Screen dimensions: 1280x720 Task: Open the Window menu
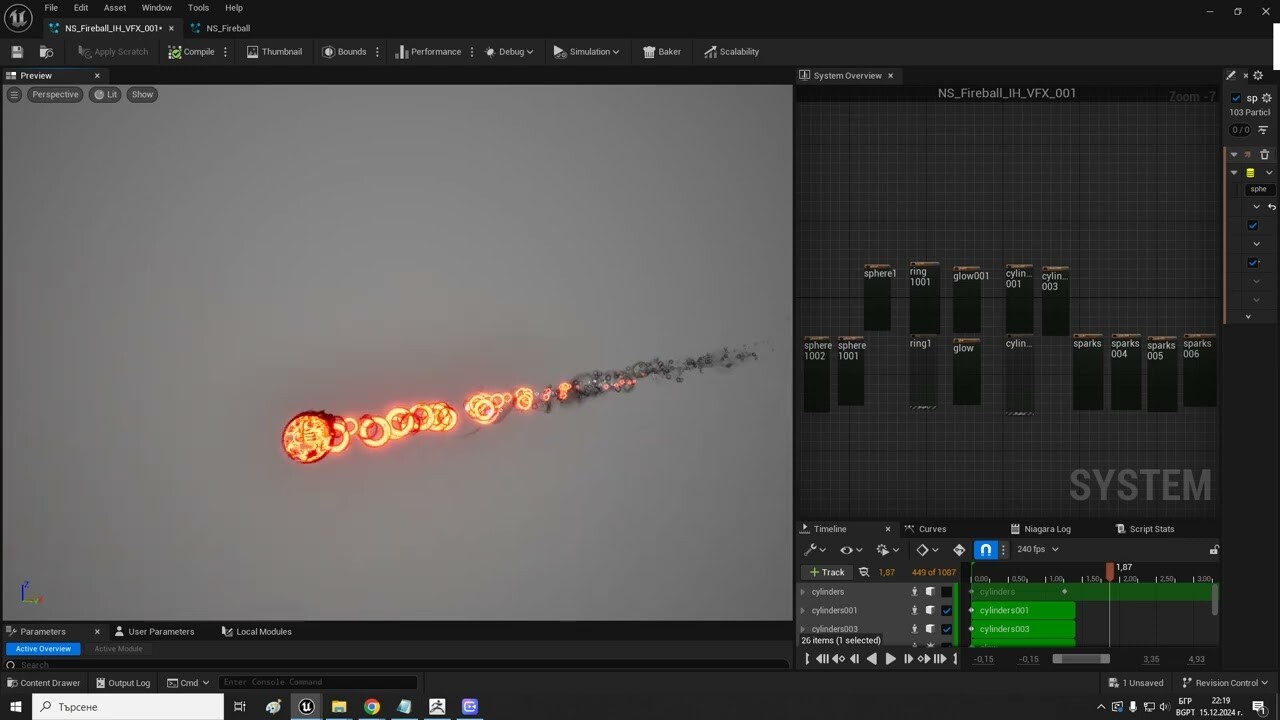pyautogui.click(x=156, y=7)
